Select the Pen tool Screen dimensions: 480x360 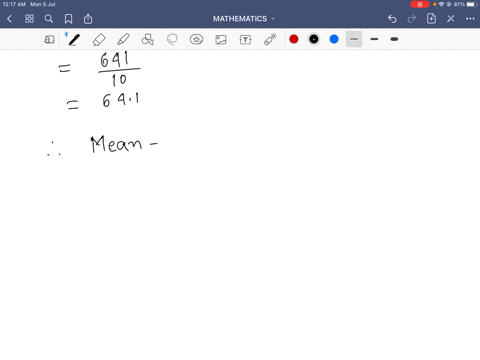74,40
